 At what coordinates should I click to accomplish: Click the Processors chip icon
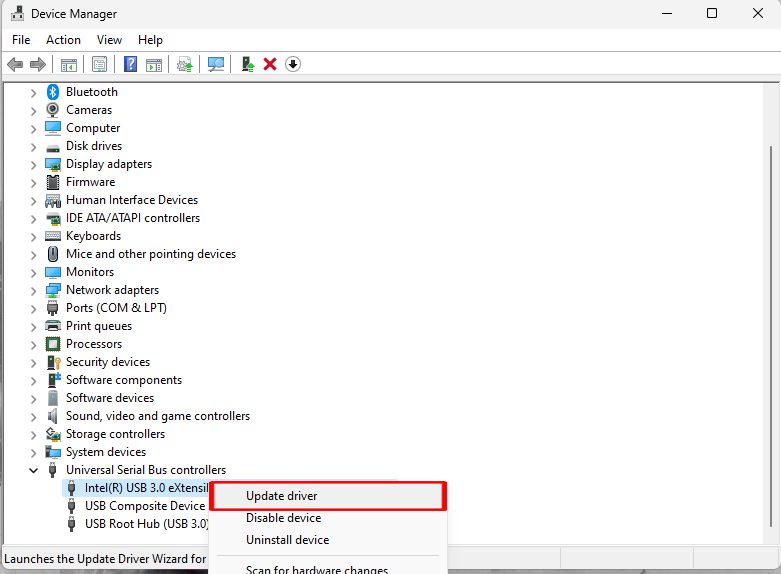[53, 344]
